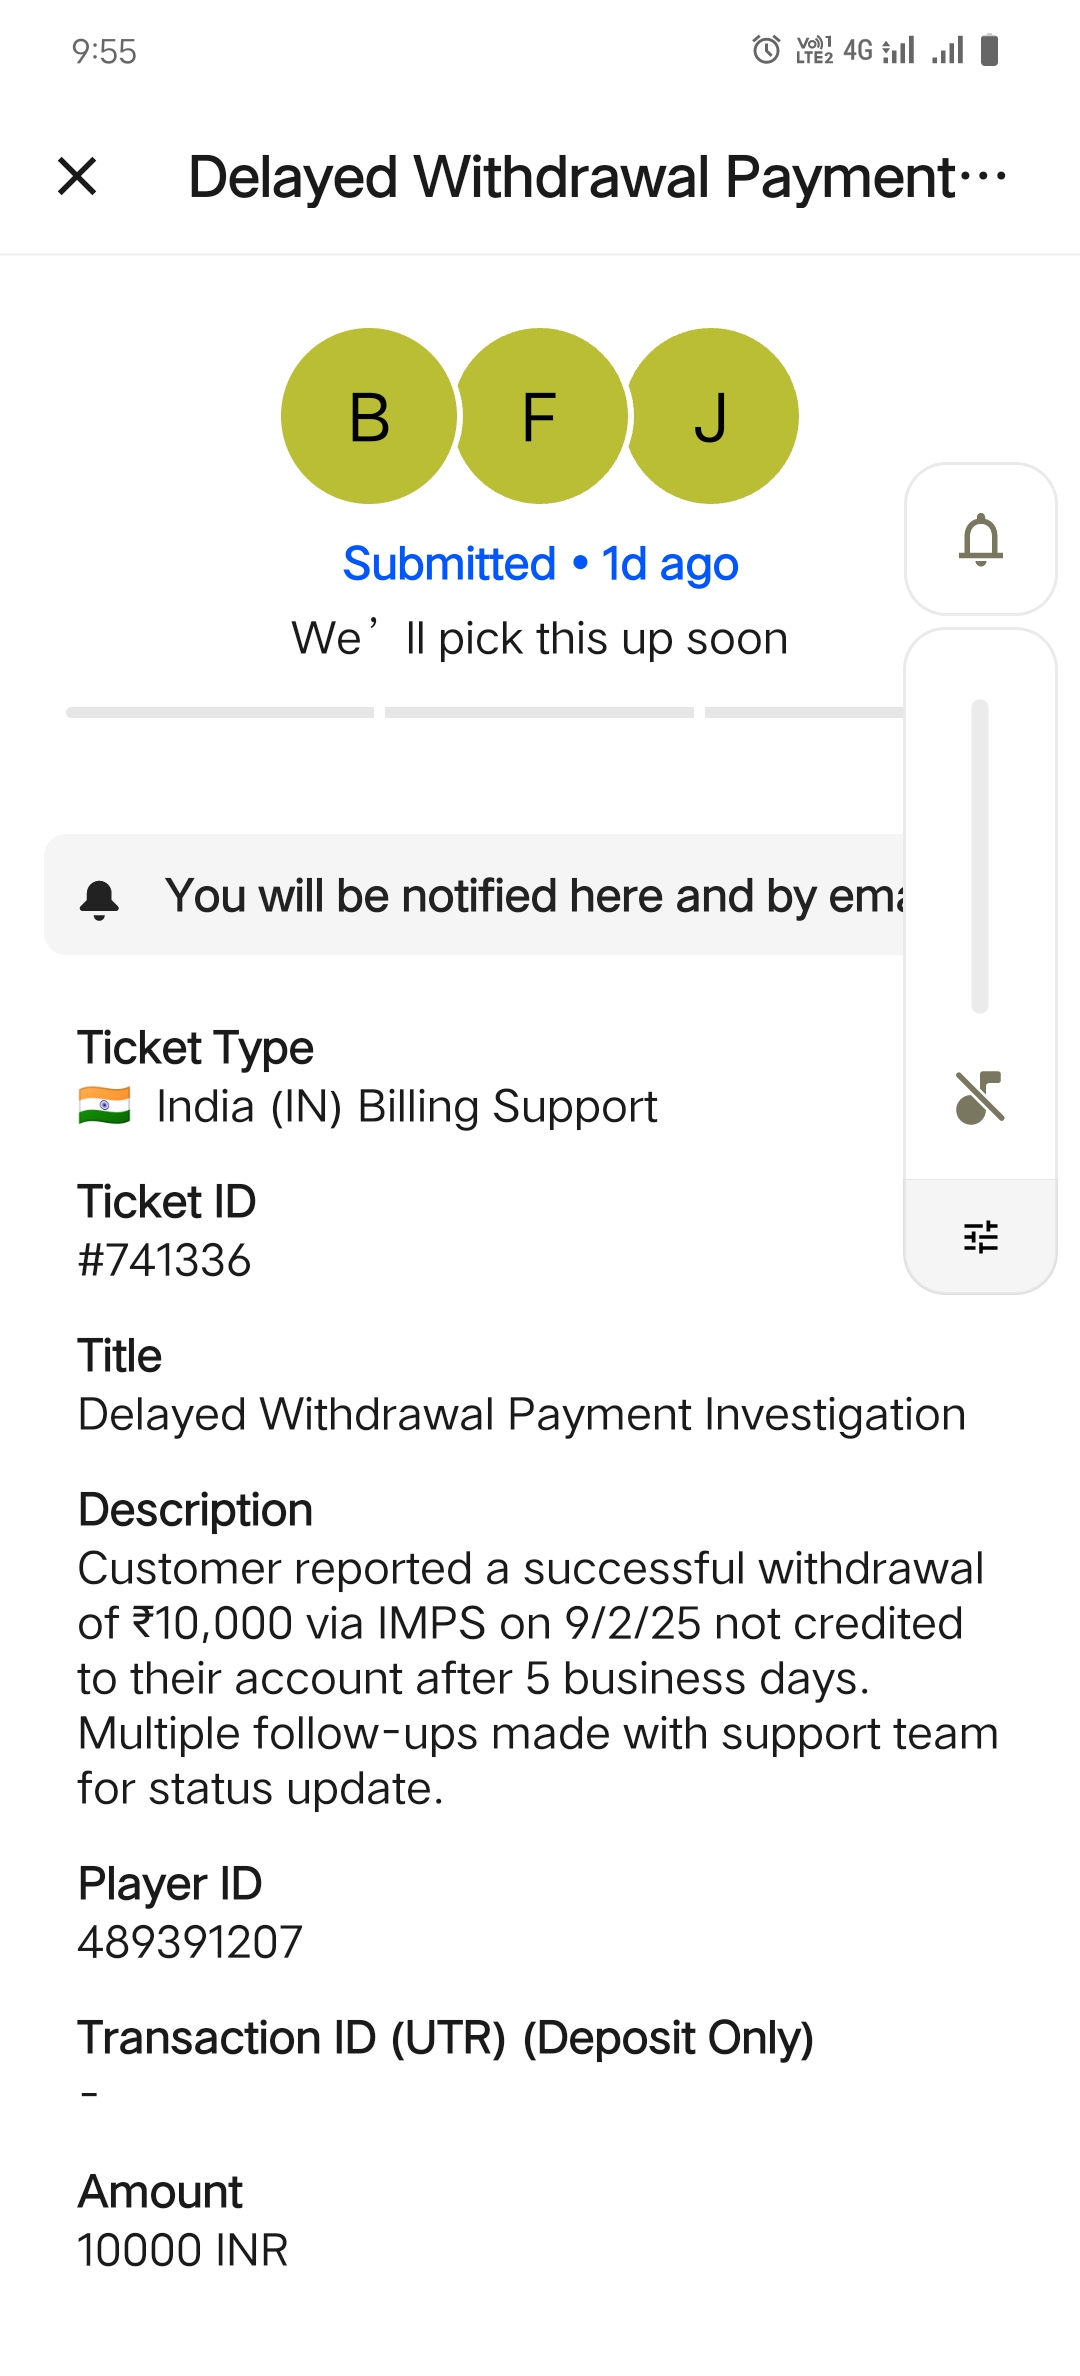Close the ticket details page

coord(77,177)
